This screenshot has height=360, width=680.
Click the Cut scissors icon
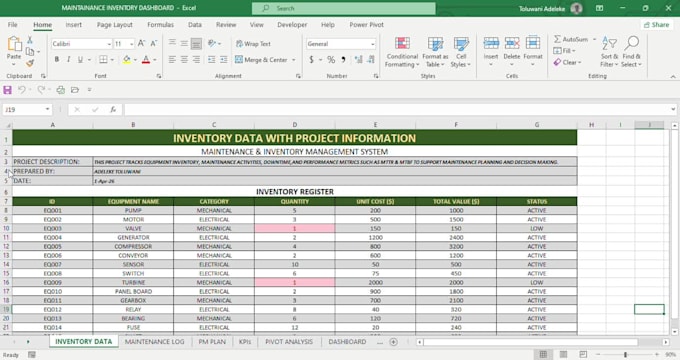point(30,40)
